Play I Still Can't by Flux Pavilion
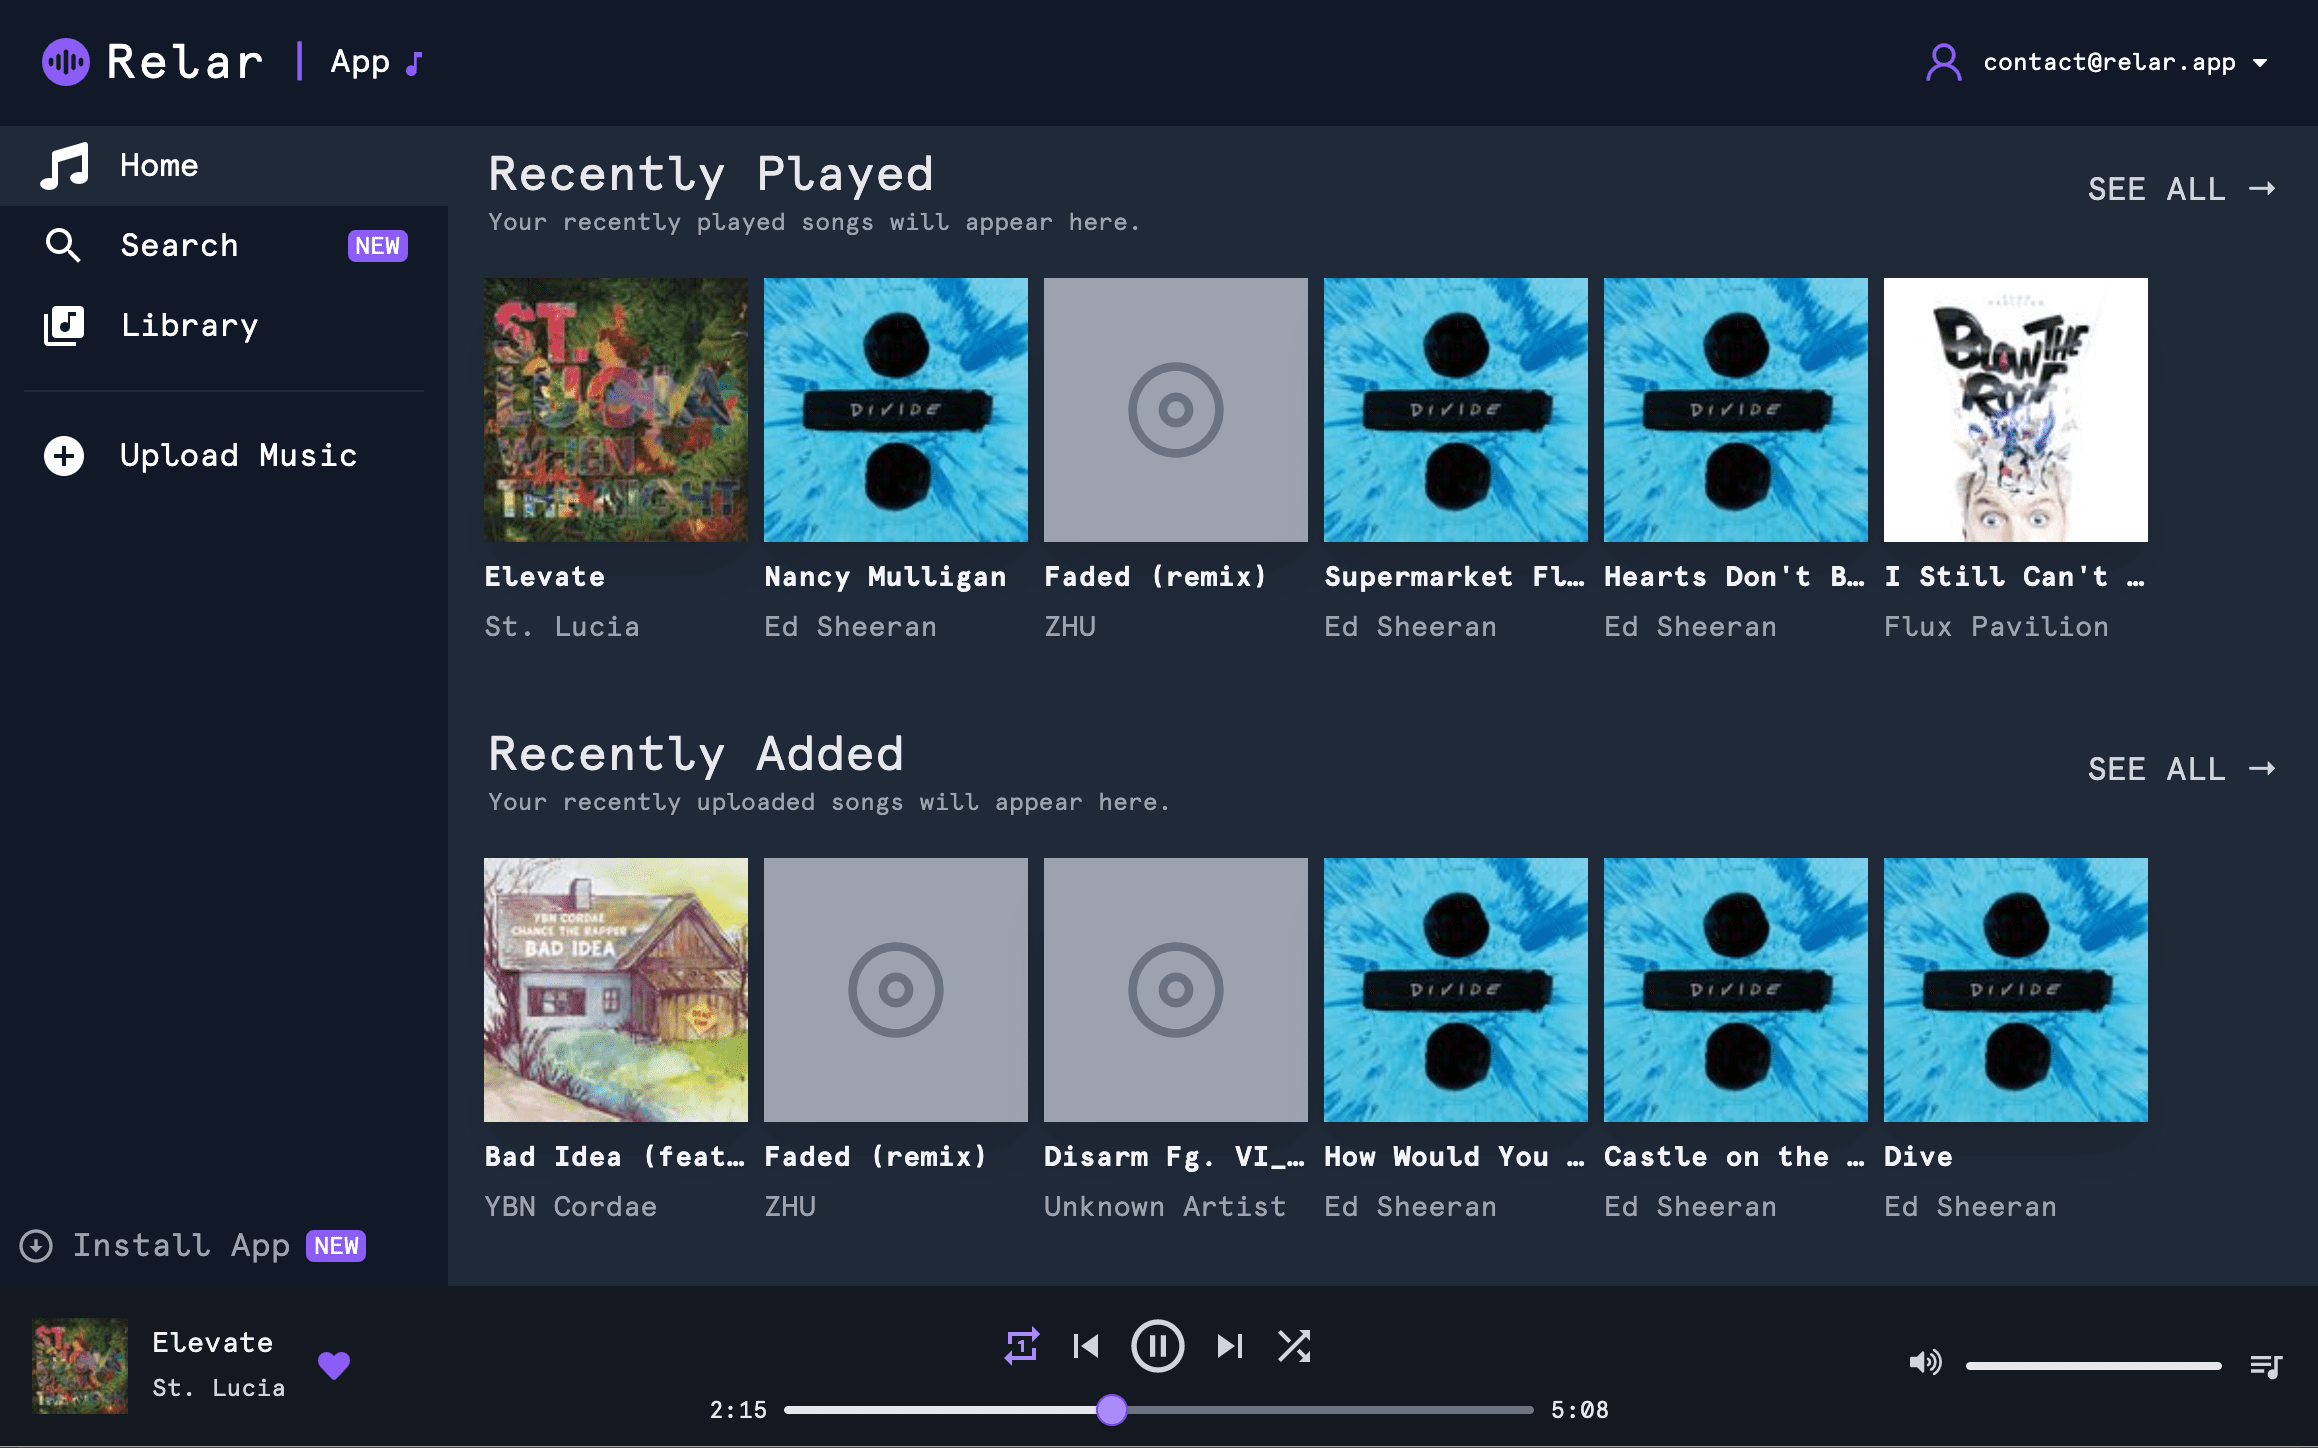Screen dimensions: 2318x1448 [x=2015, y=410]
